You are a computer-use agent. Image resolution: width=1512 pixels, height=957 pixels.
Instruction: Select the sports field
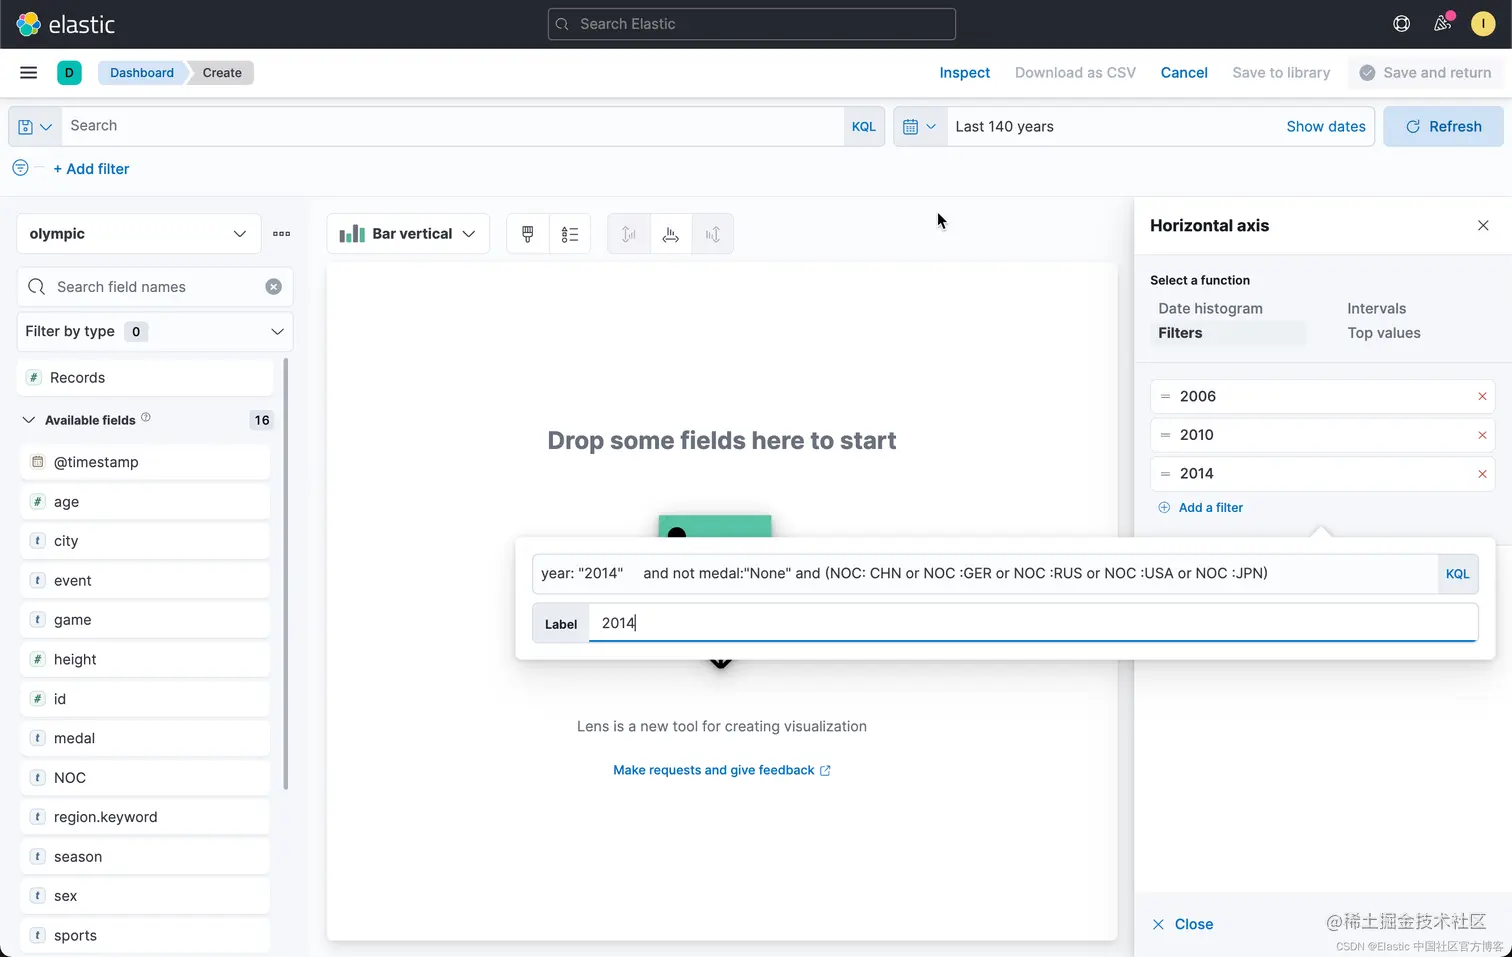click(145, 936)
